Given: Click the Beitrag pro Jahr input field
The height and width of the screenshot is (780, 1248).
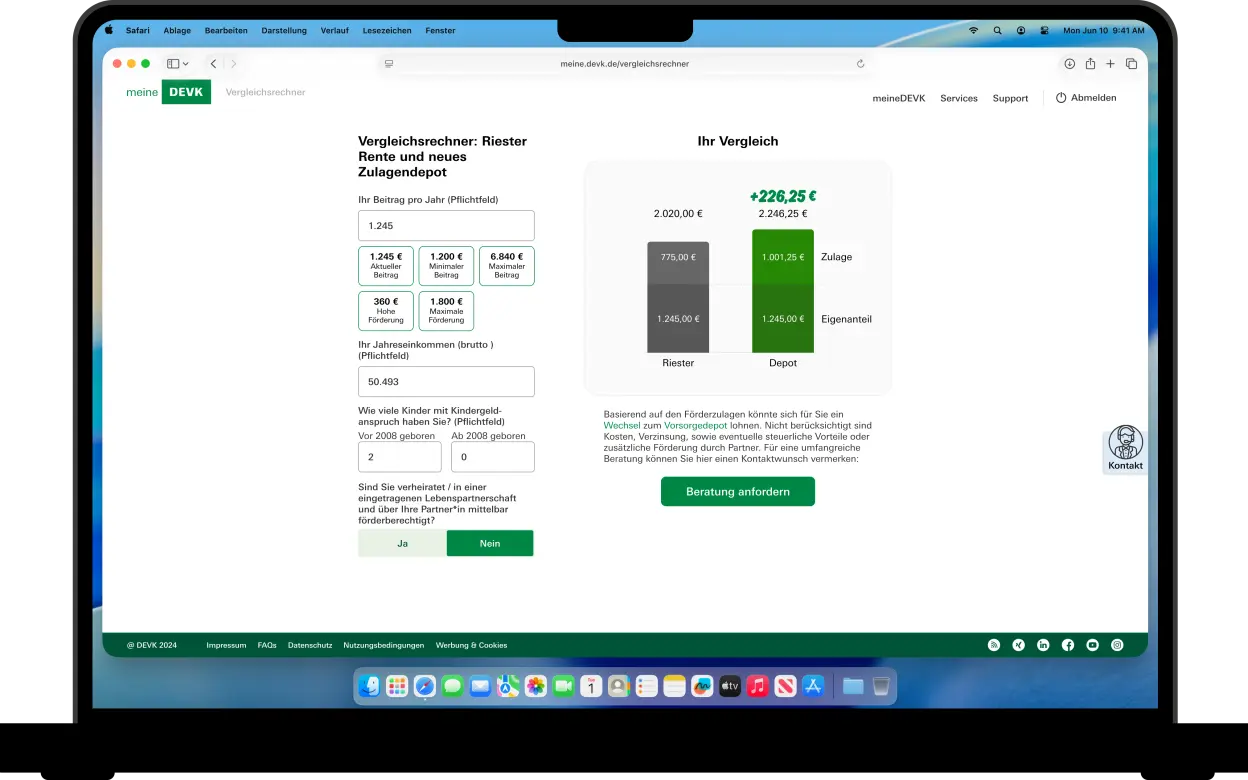Looking at the screenshot, I should tap(446, 225).
